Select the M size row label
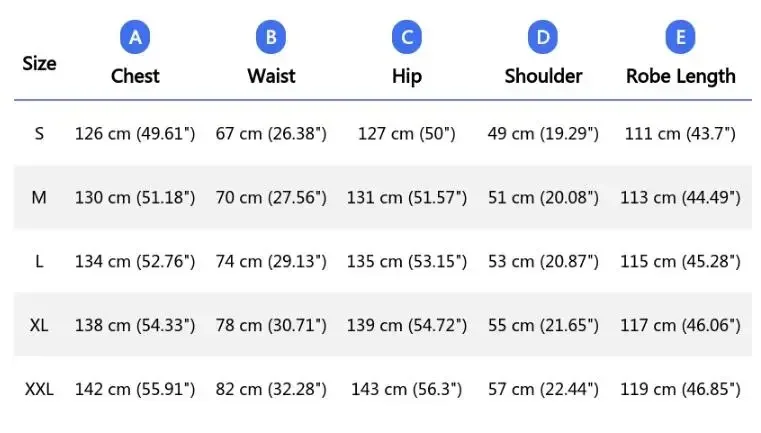 (x=39, y=197)
